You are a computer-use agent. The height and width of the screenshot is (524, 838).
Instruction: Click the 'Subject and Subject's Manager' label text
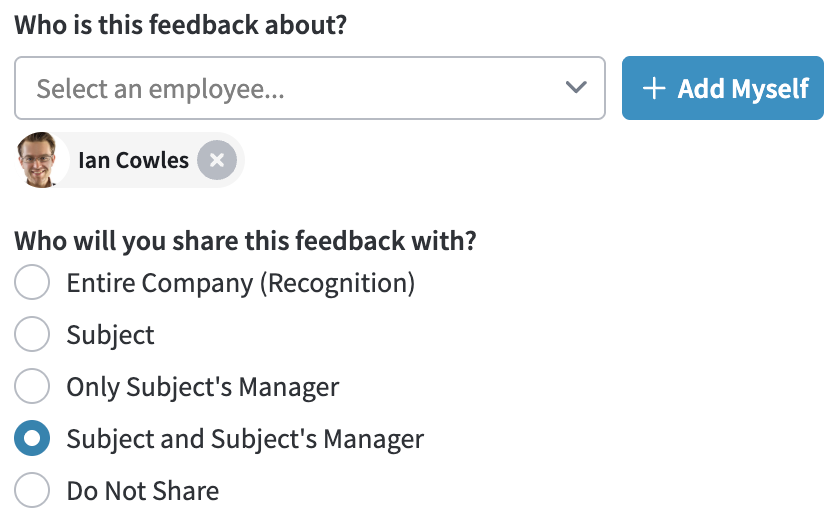click(x=245, y=440)
